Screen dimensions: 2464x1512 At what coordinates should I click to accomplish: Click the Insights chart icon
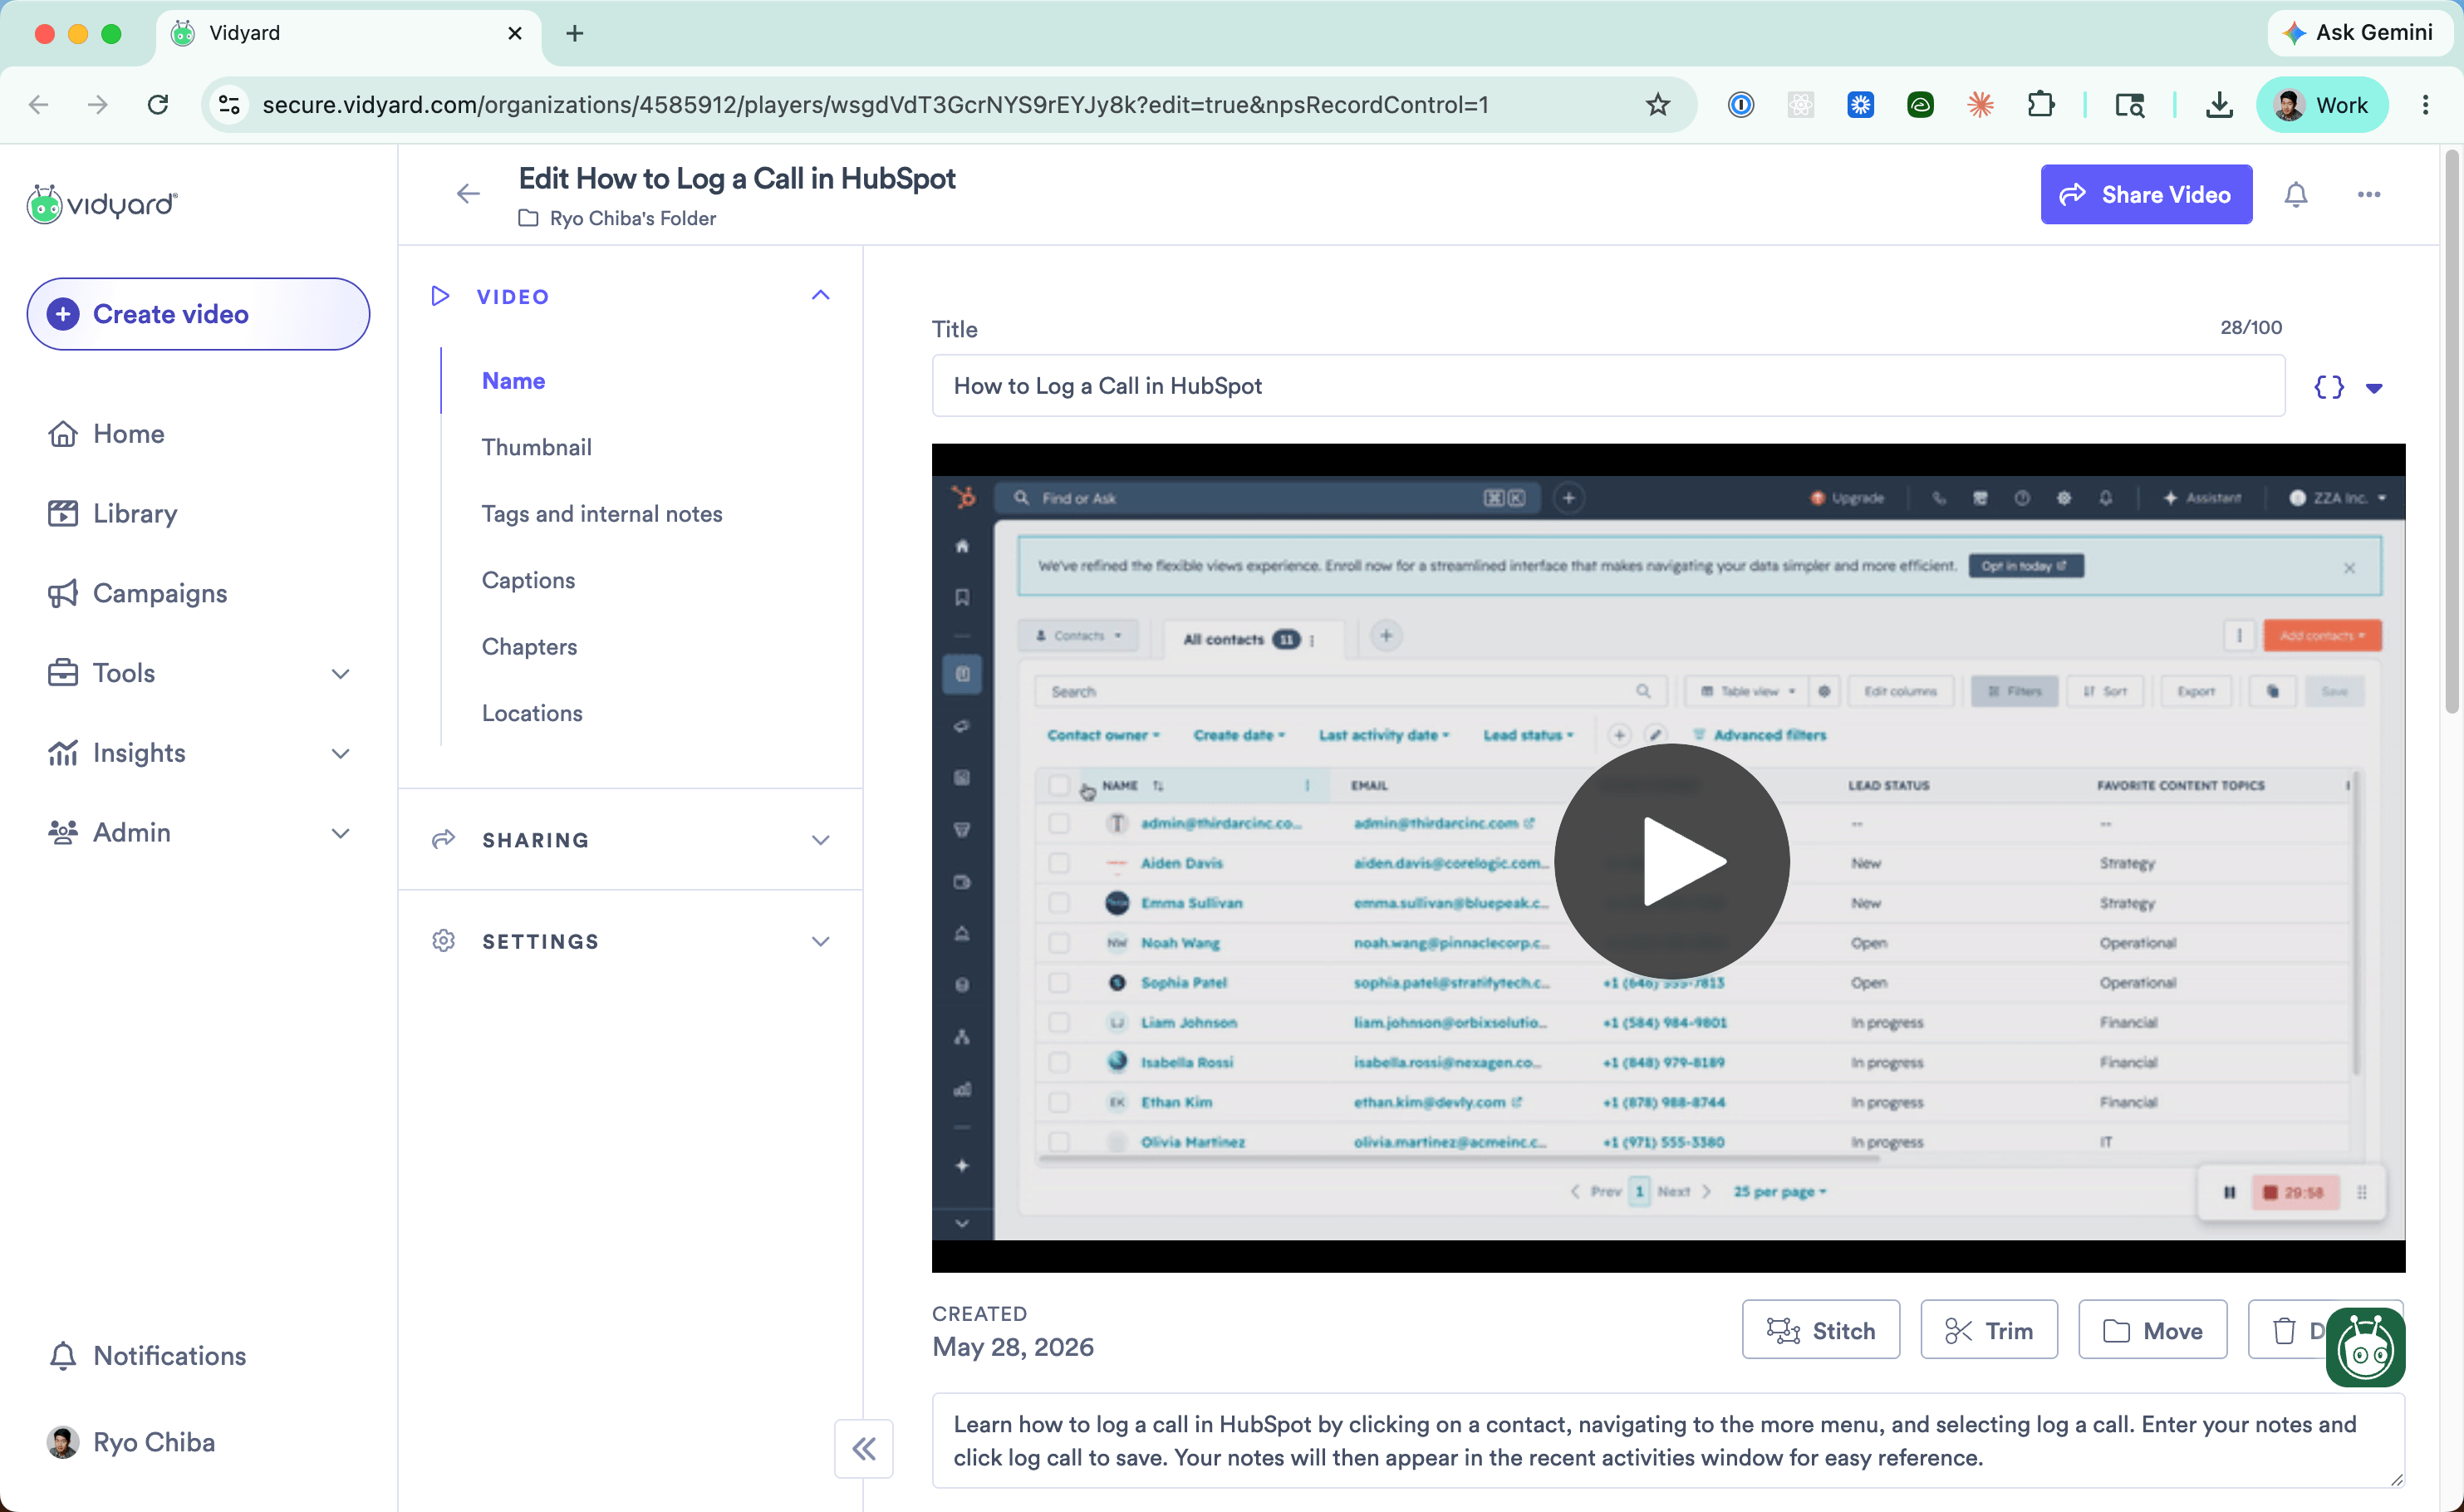tap(63, 753)
